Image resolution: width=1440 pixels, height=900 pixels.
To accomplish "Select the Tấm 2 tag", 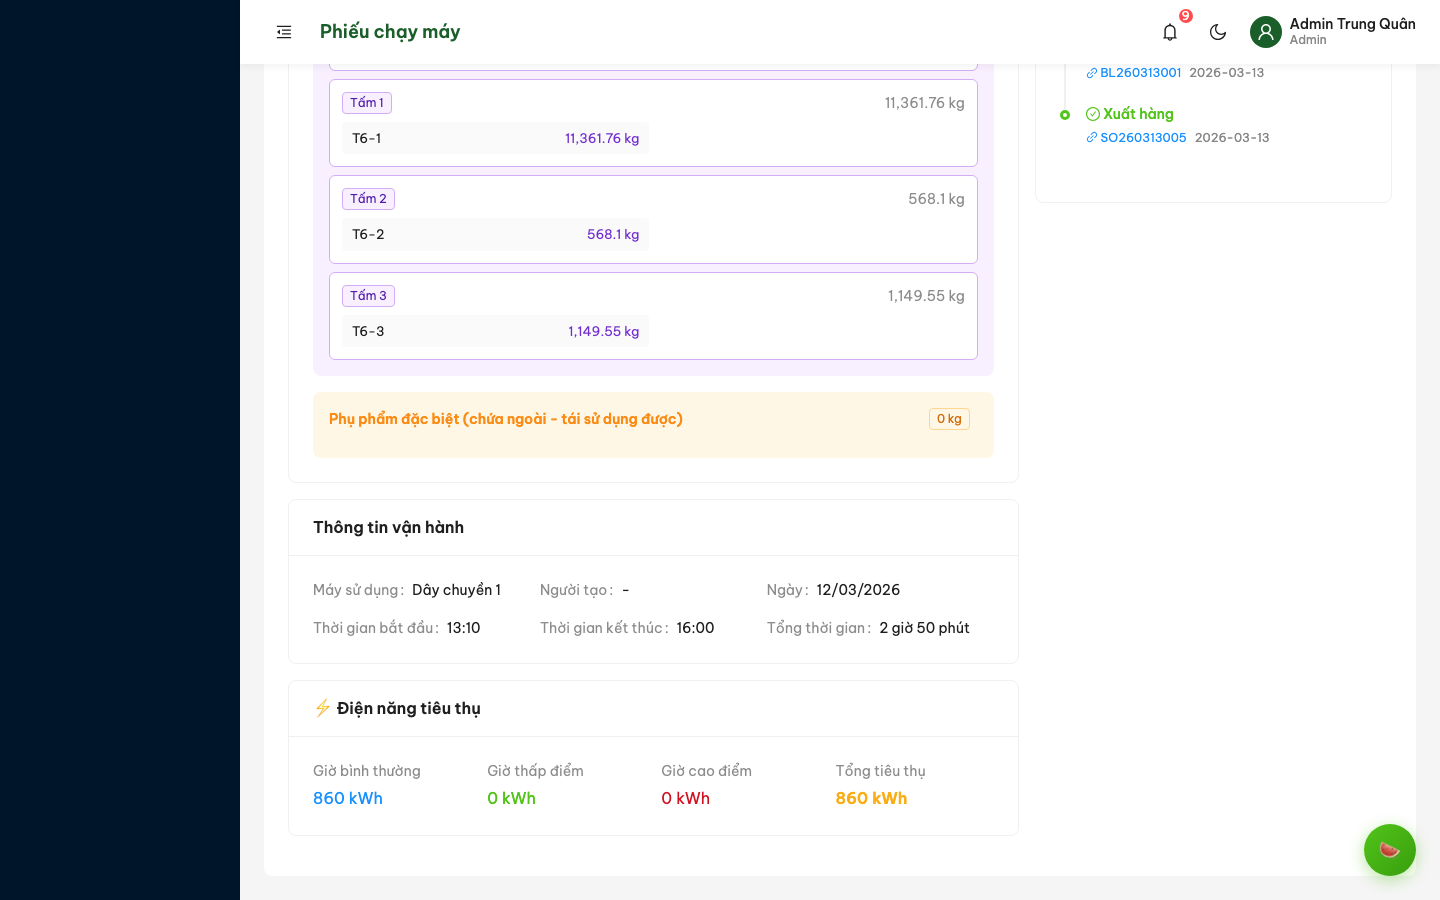I will [368, 199].
